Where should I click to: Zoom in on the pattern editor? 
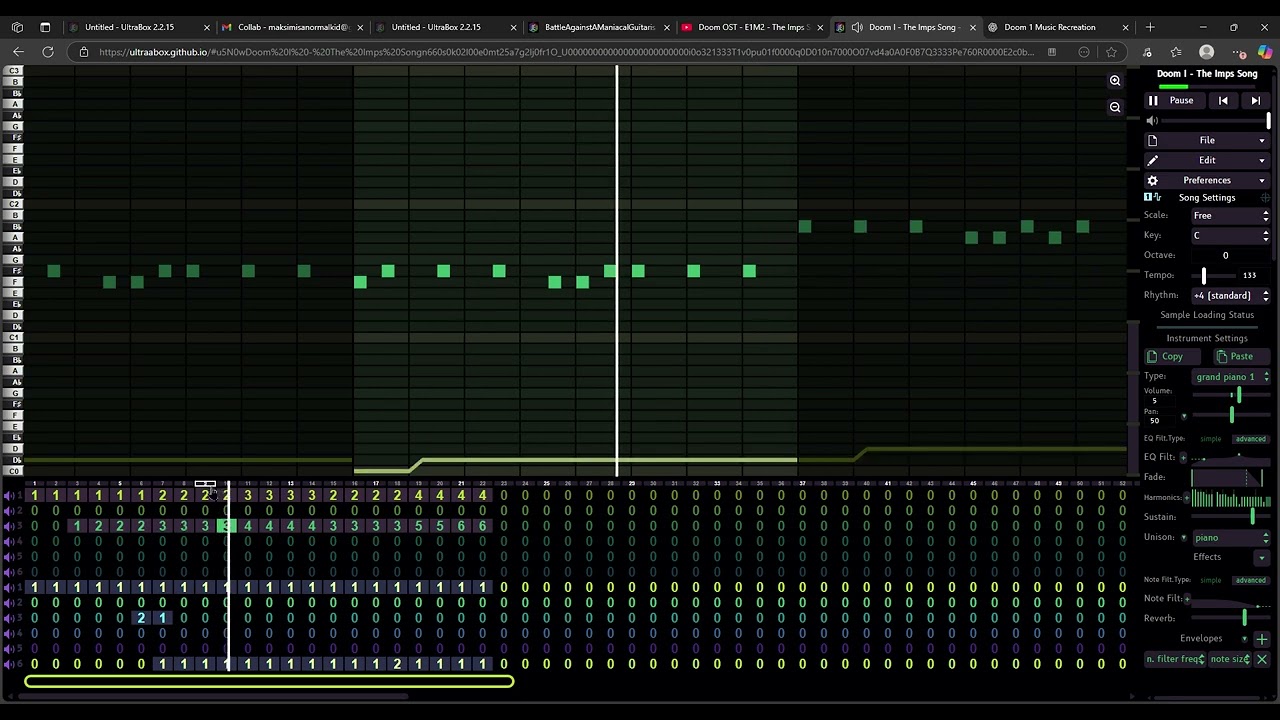tap(1115, 81)
